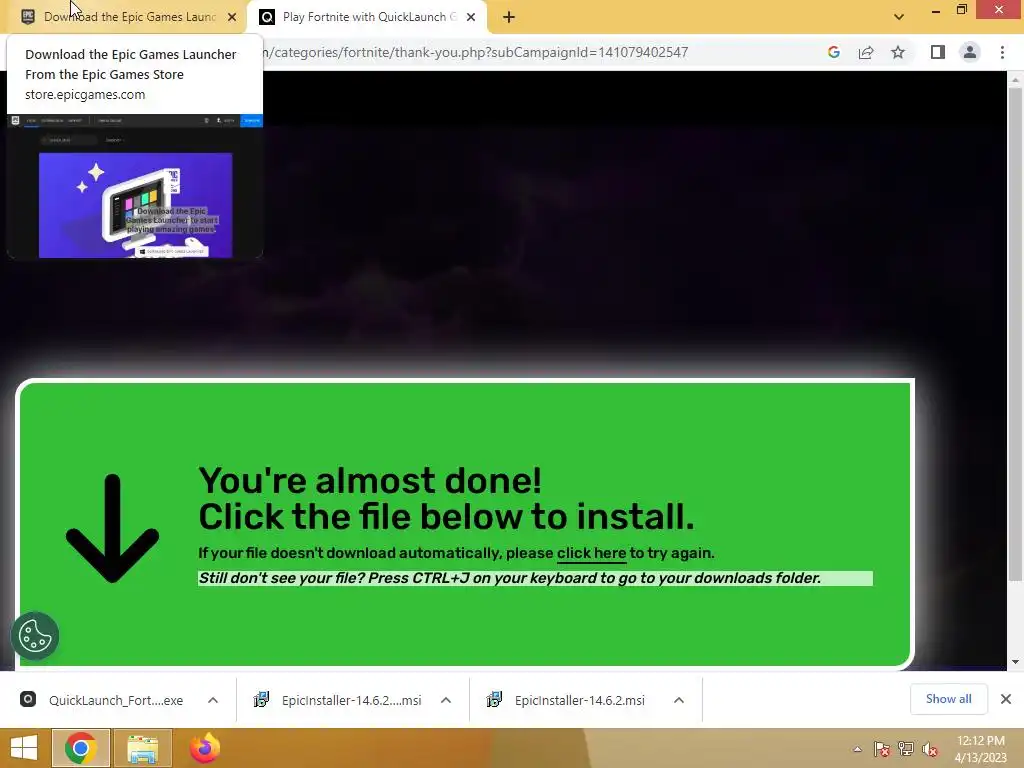
Task: Expand options for EpicInstaller-14.6.2....msi download
Action: [x=446, y=700]
